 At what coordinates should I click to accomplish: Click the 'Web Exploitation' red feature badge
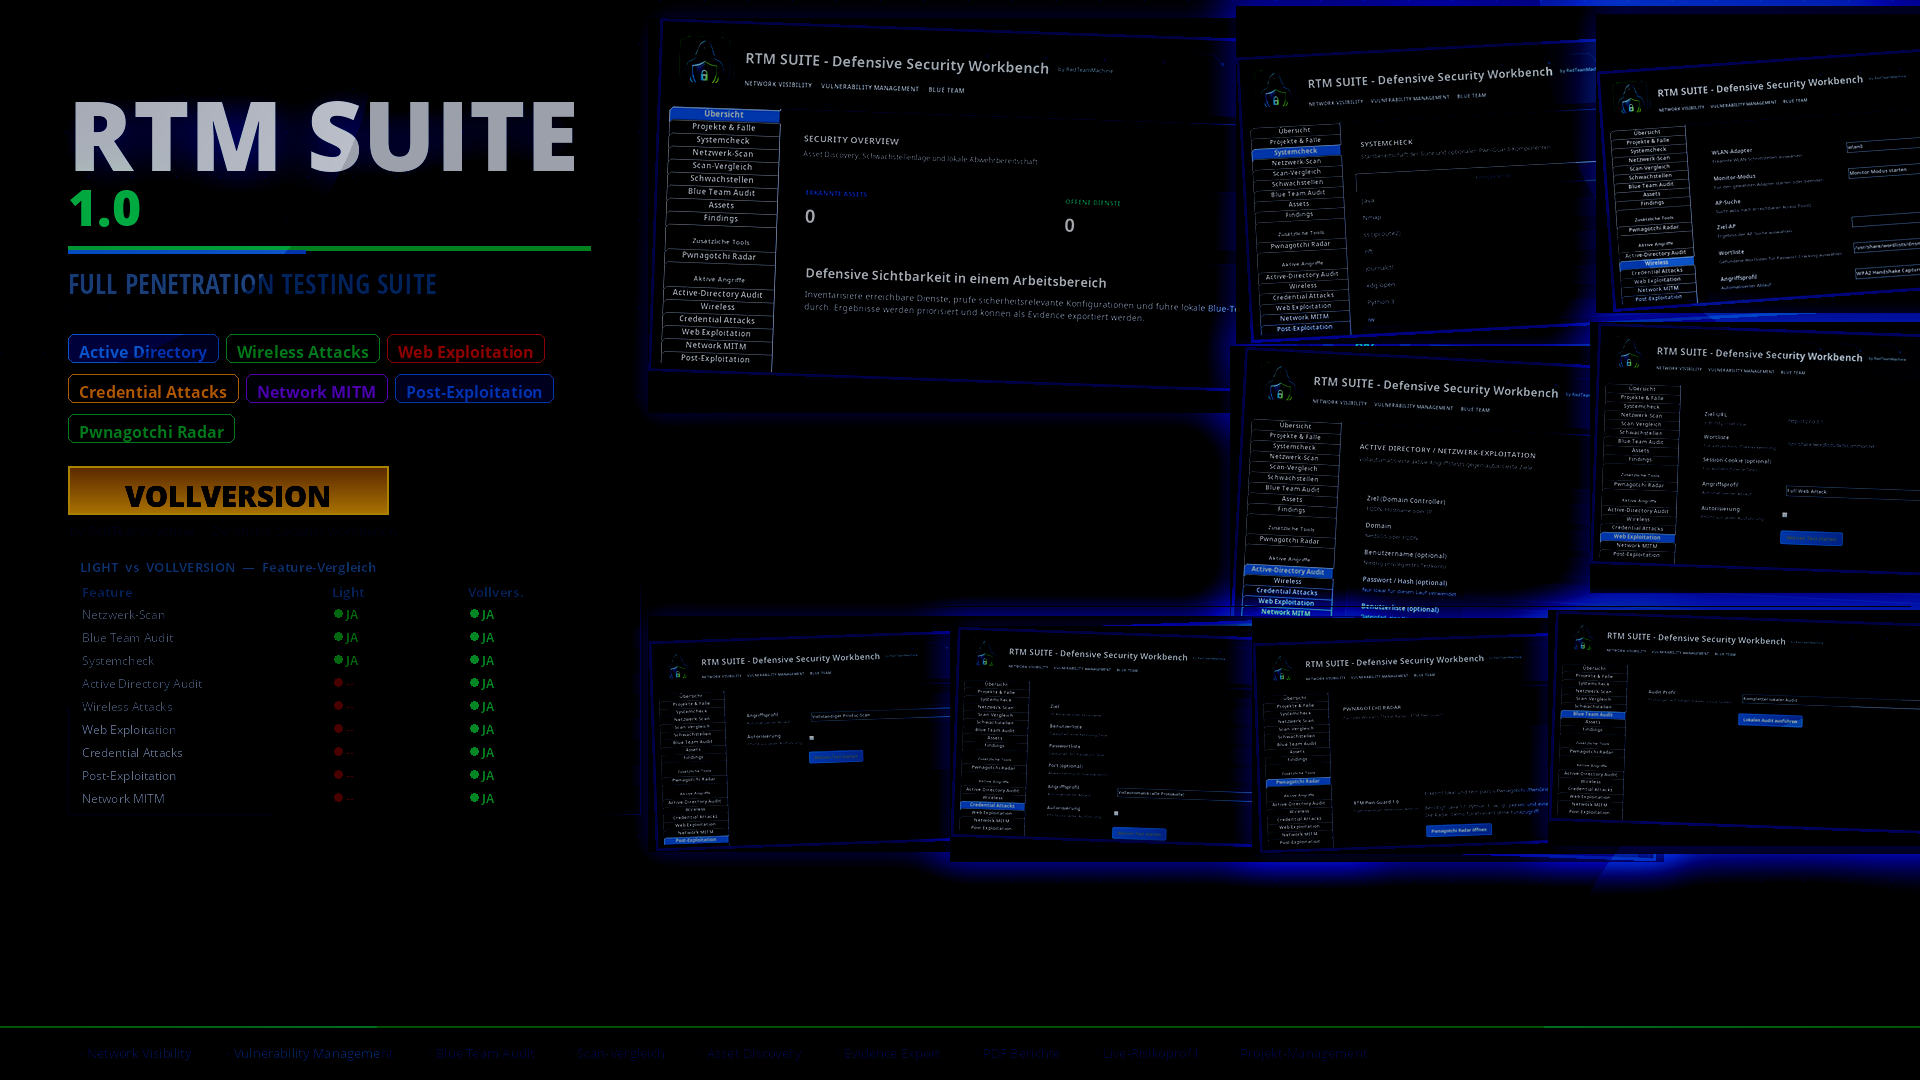466,349
